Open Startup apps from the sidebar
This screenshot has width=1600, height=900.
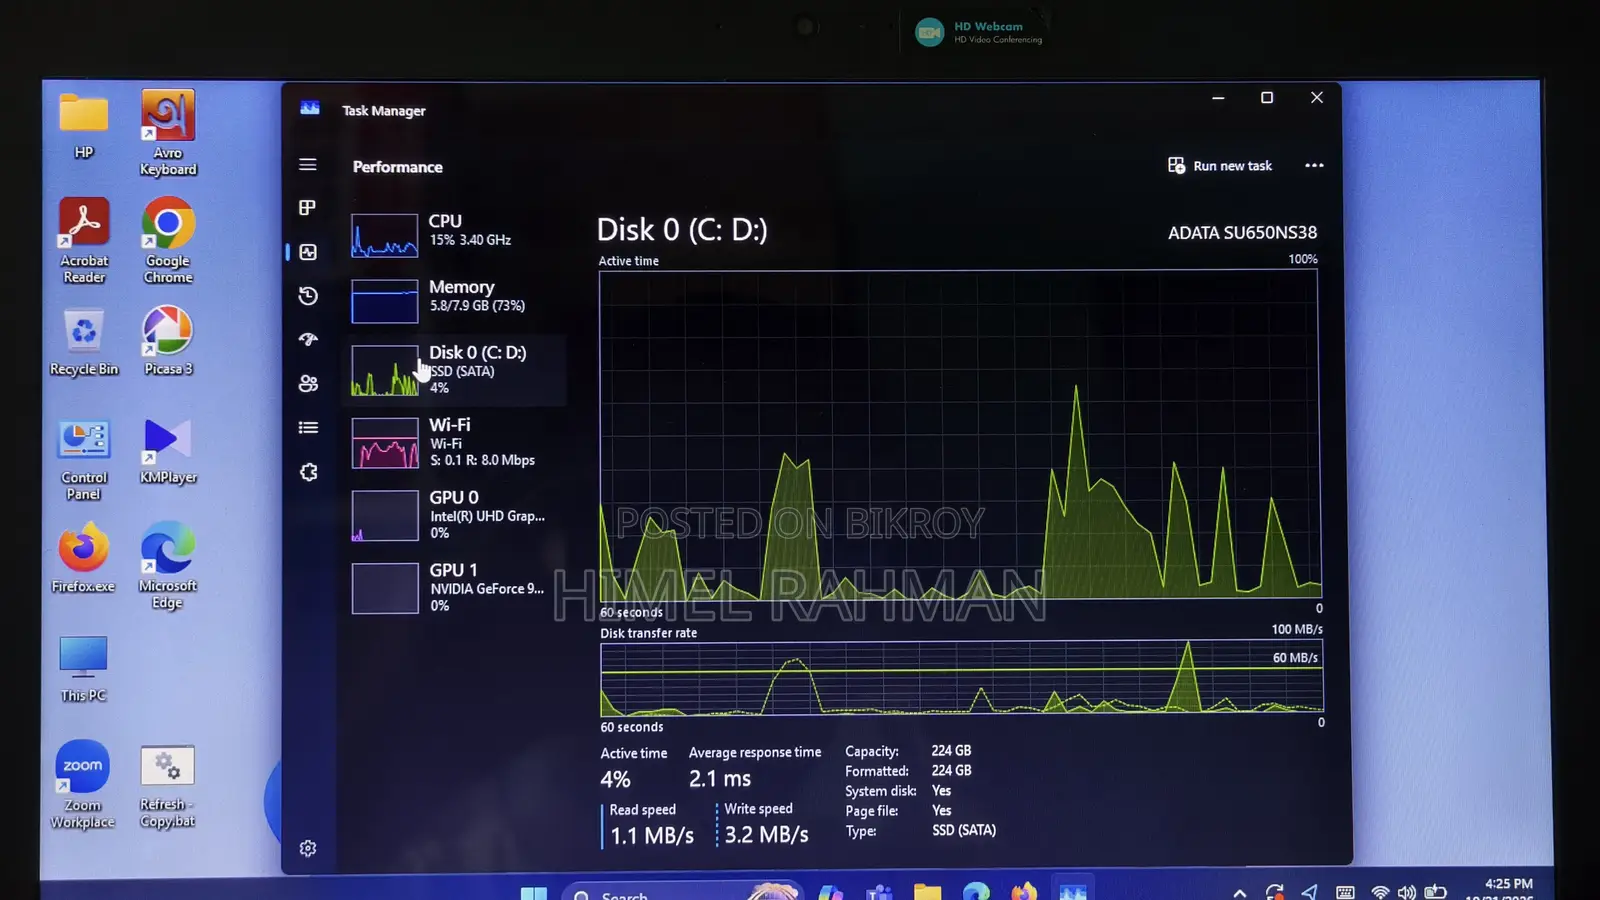pos(308,340)
